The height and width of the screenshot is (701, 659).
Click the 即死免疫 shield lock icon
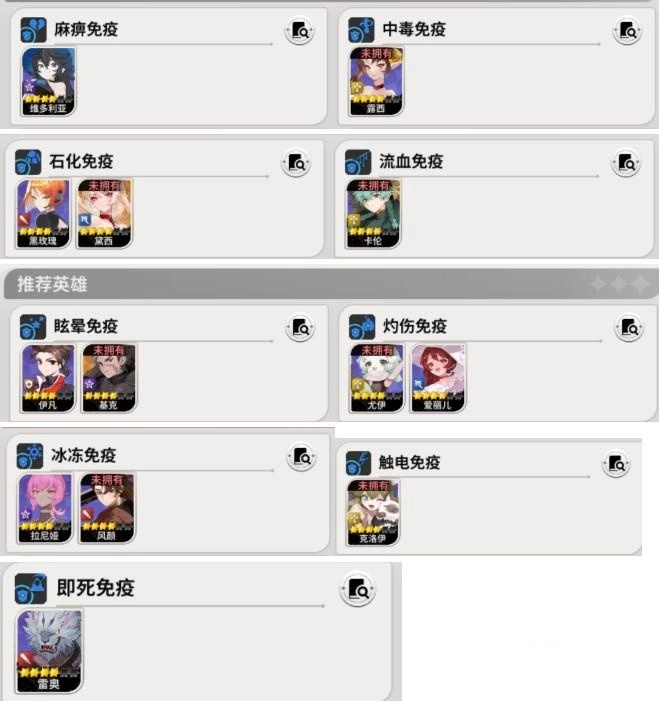pos(31,589)
